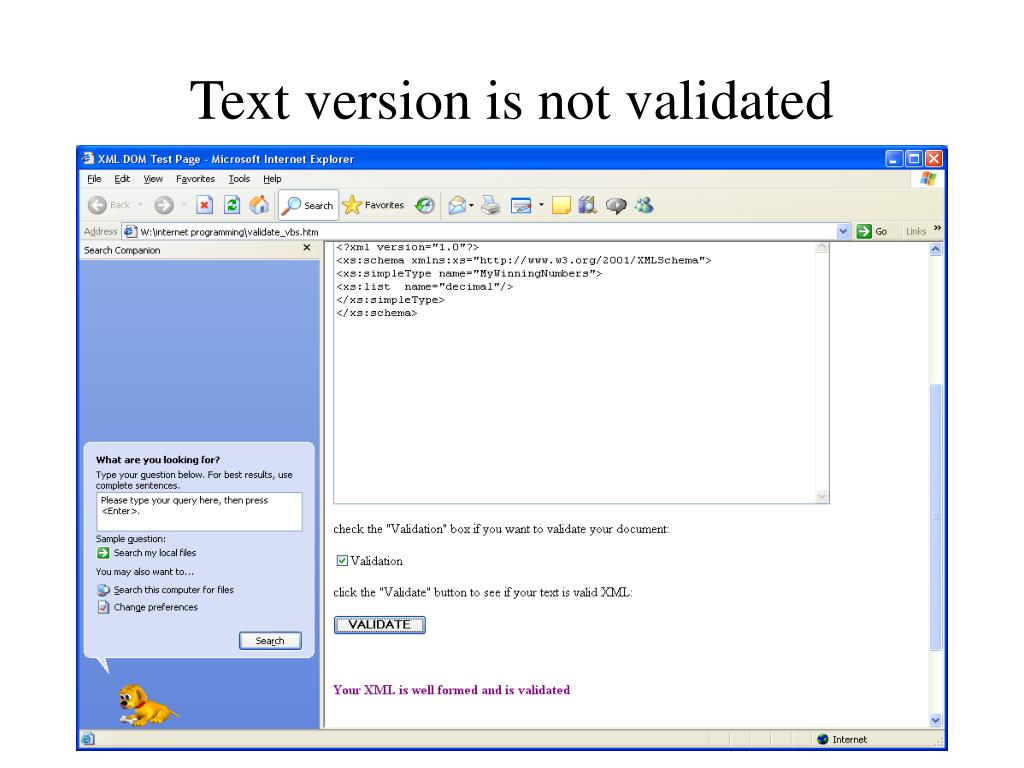Open the address bar dropdown arrow
The image size is (1024, 768).
click(x=843, y=231)
